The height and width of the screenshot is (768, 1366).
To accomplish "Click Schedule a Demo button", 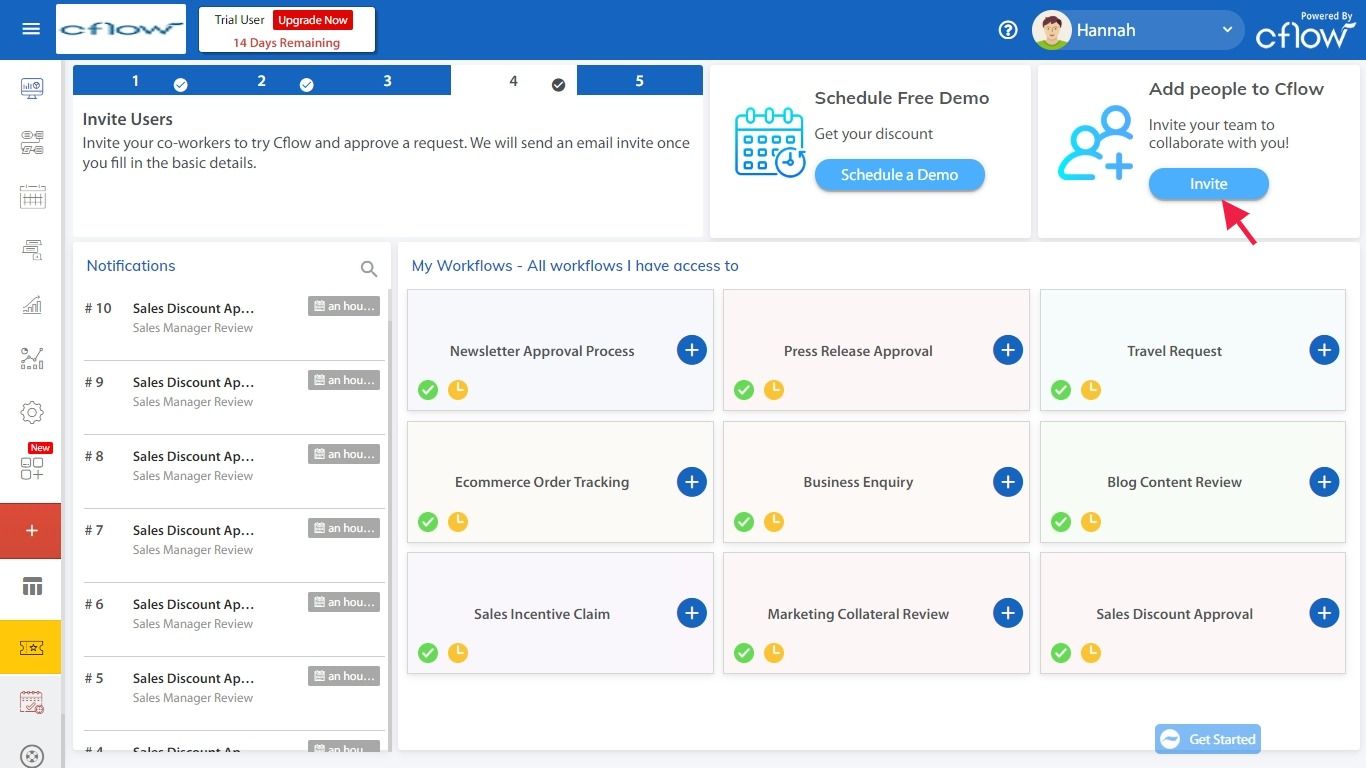I will tap(899, 175).
